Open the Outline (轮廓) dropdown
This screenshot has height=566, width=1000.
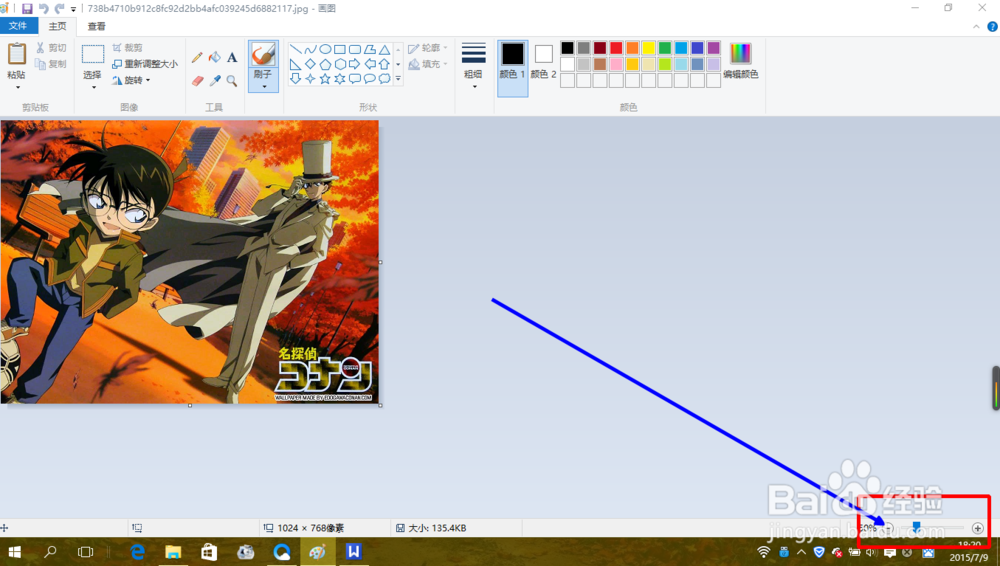[428, 48]
